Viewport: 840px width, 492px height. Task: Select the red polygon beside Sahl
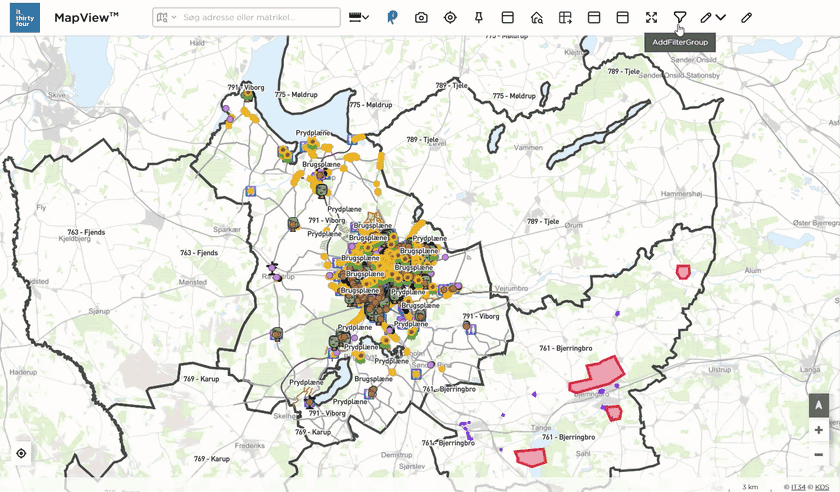(x=531, y=457)
